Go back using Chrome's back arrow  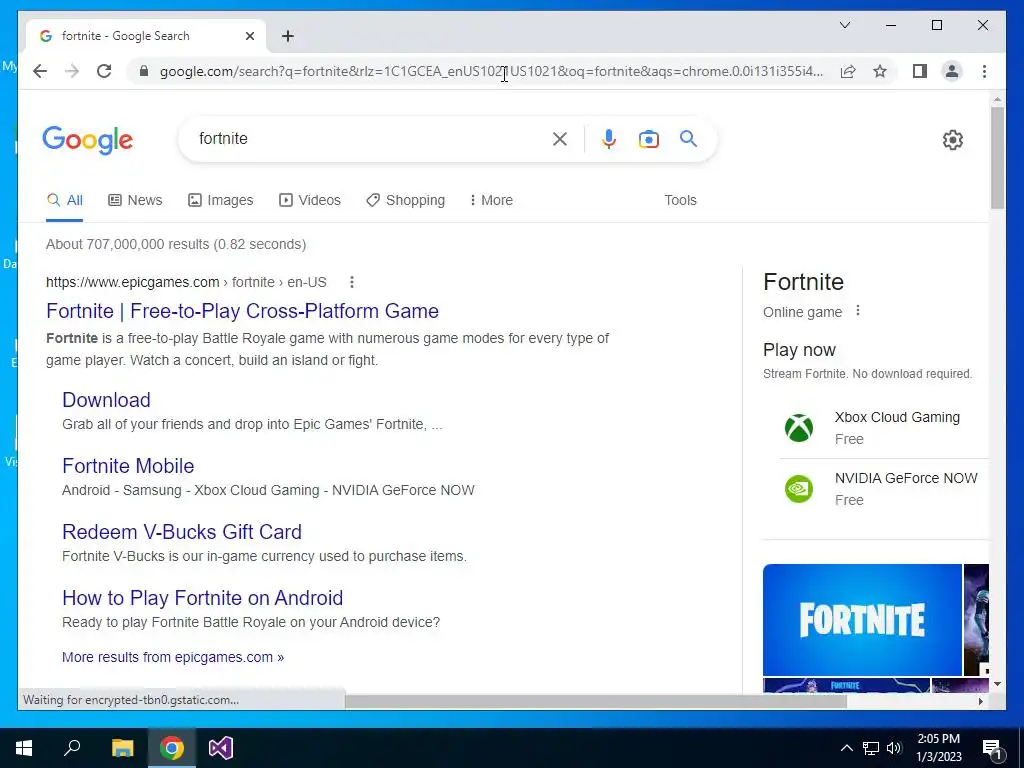click(x=40, y=71)
